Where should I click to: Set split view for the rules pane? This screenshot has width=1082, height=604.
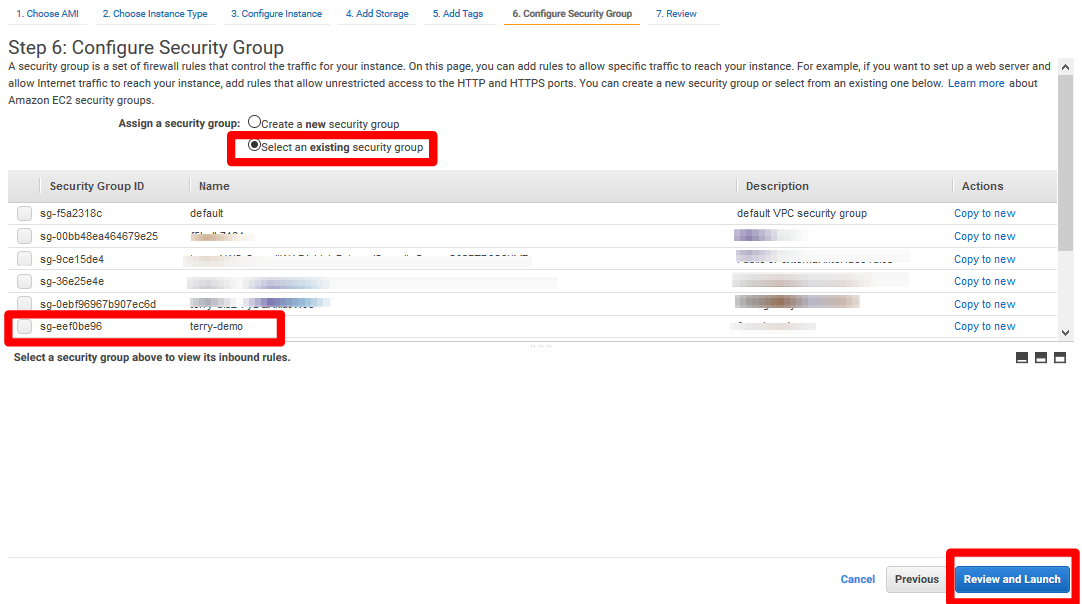tap(1041, 358)
